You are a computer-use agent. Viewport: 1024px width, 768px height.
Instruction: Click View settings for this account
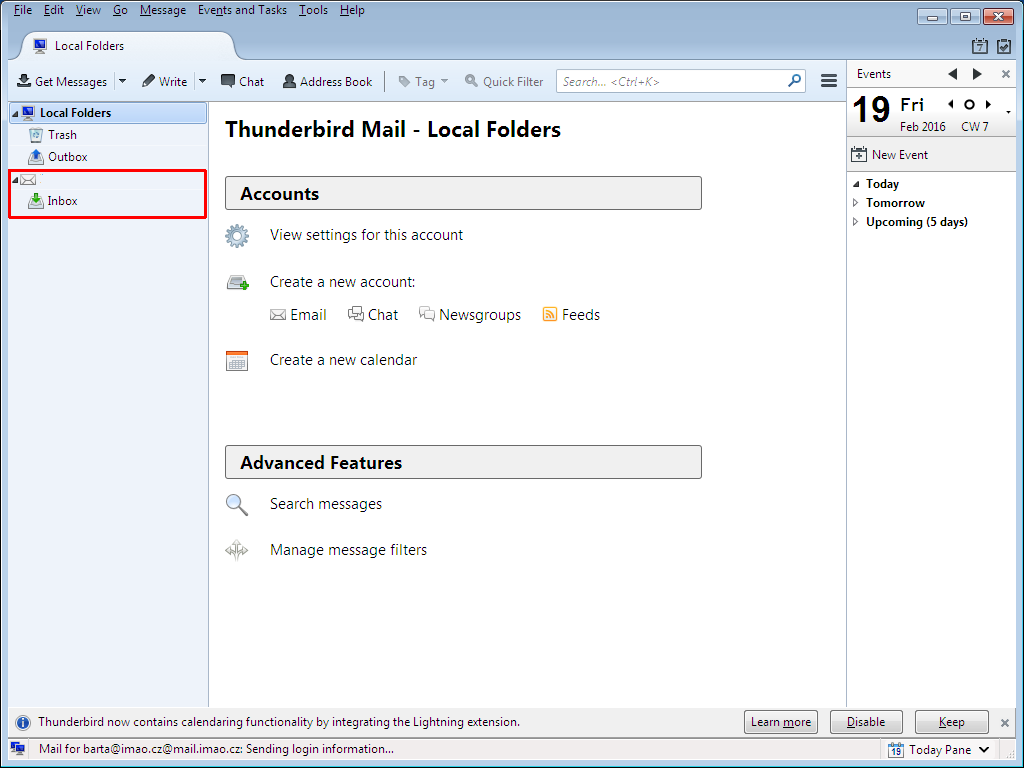click(x=366, y=235)
